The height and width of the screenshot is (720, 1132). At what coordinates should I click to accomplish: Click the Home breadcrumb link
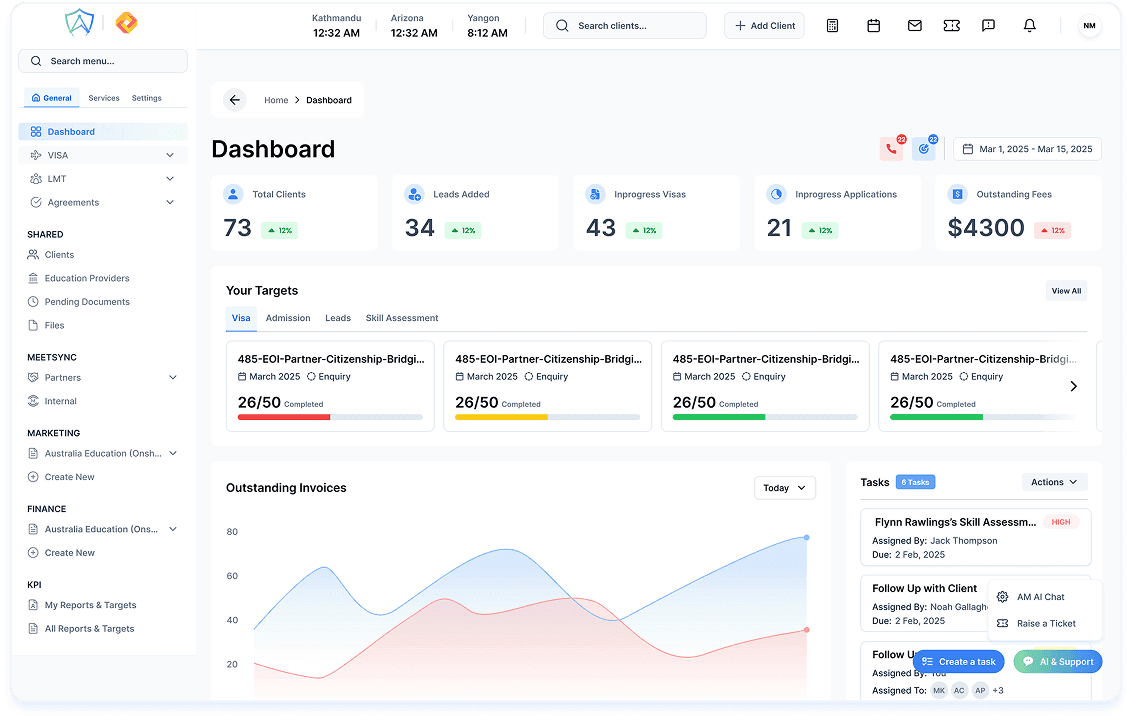point(276,100)
